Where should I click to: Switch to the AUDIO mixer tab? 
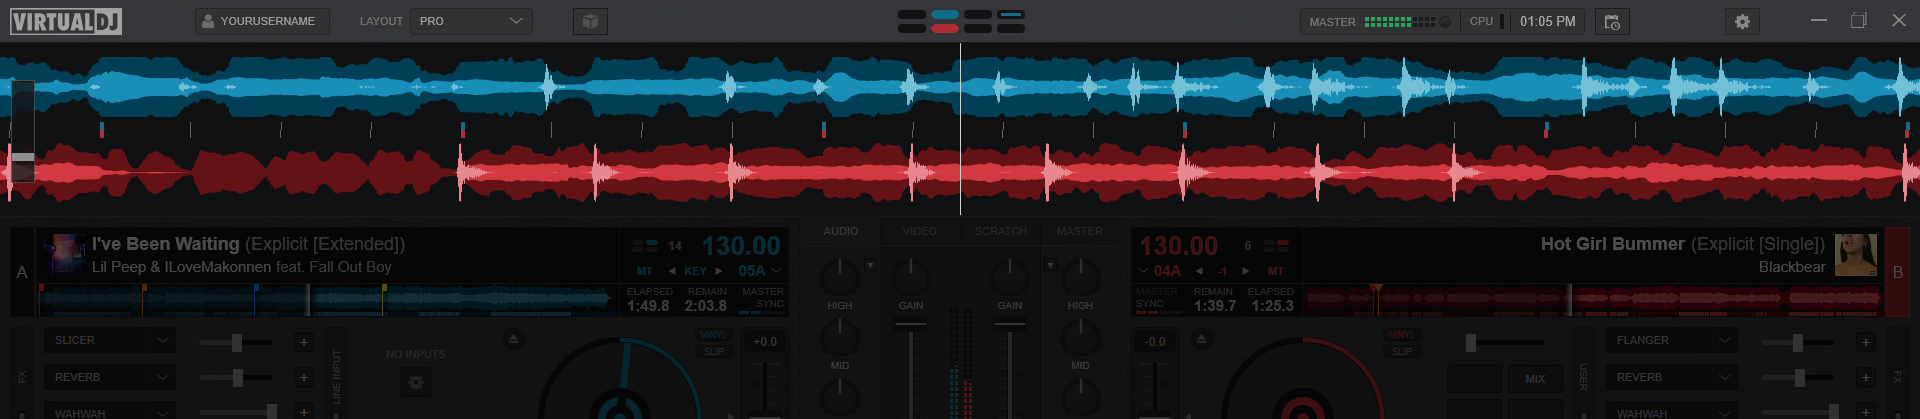click(840, 231)
